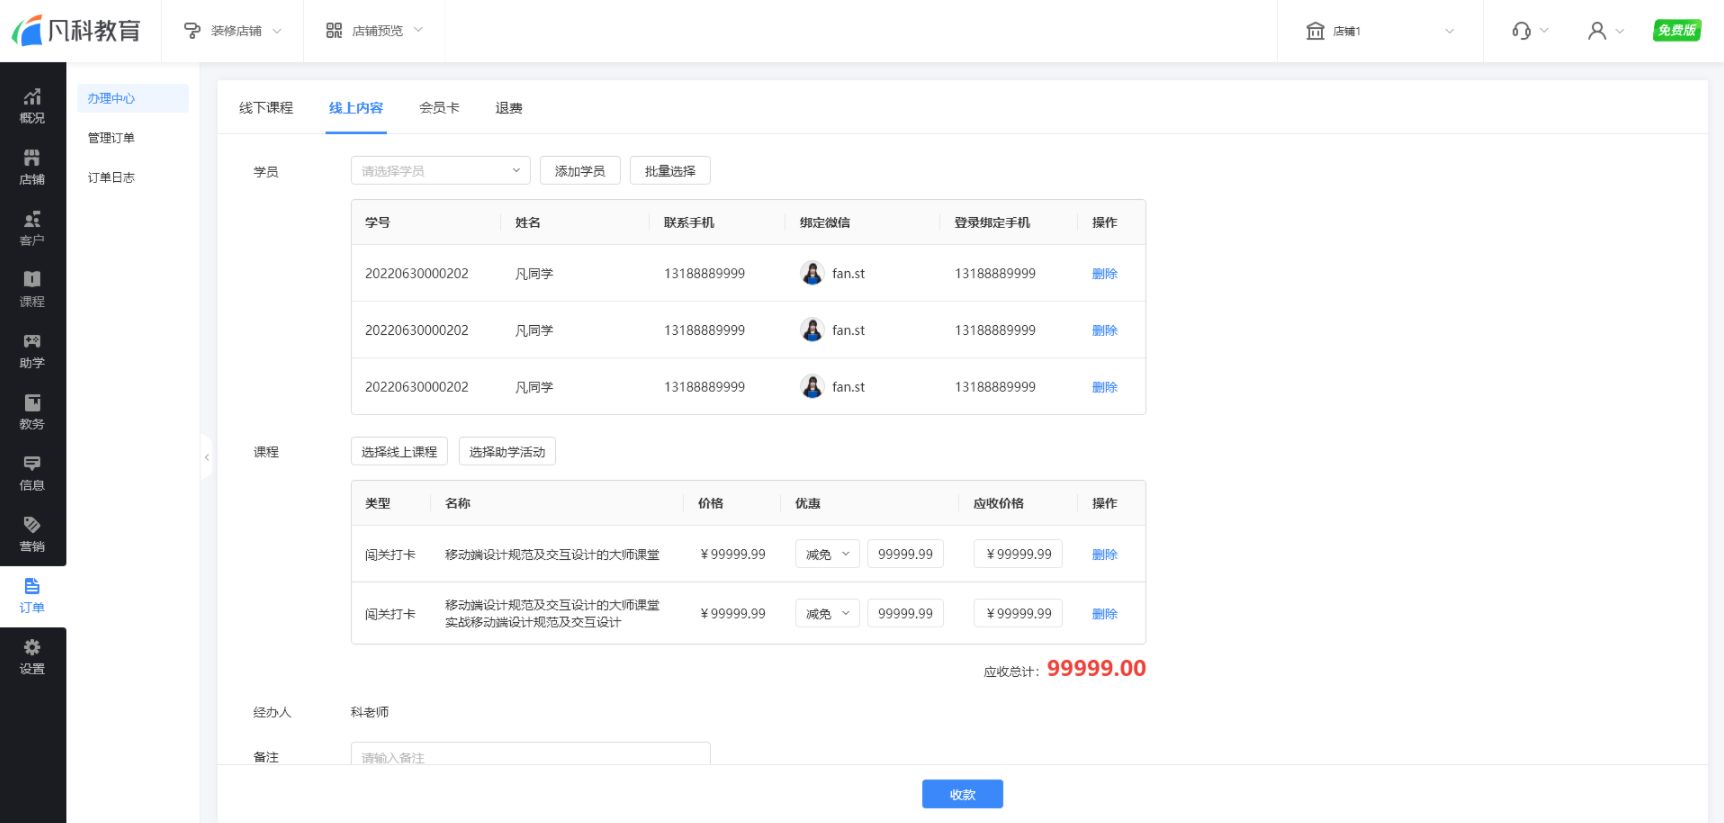The image size is (1724, 823).
Task: Switch to the 会员卡 tab
Action: 439,108
